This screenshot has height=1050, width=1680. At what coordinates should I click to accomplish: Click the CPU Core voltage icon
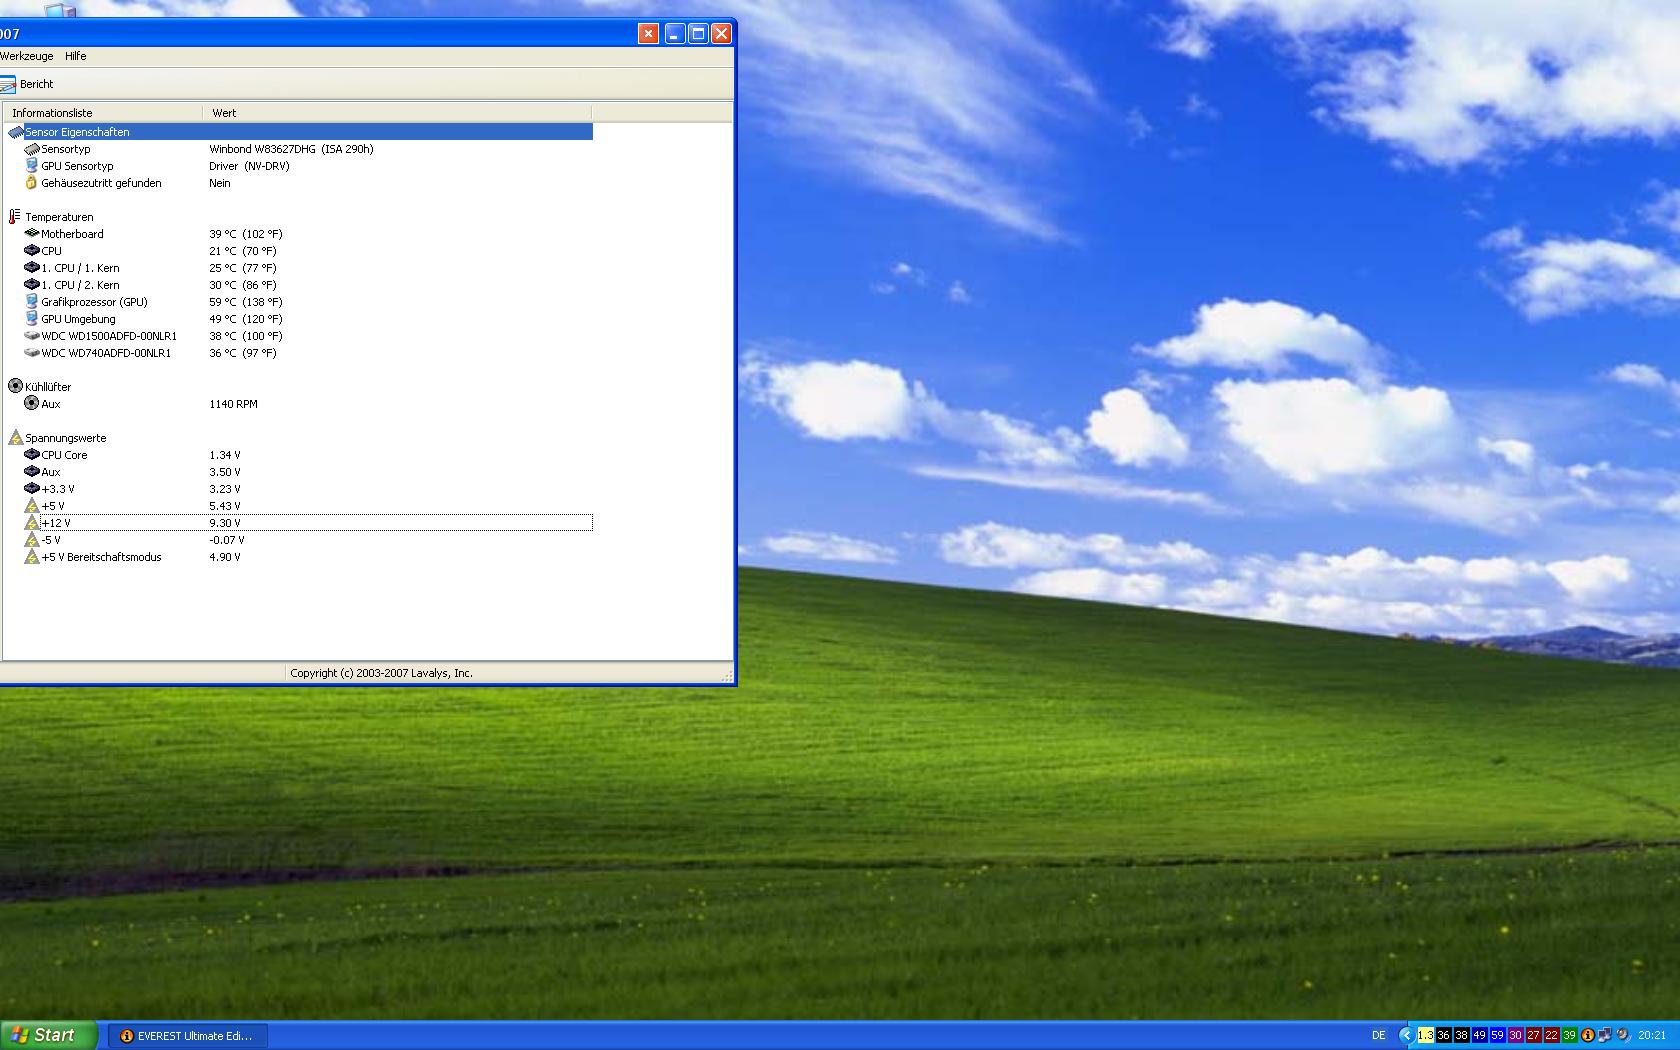point(31,455)
